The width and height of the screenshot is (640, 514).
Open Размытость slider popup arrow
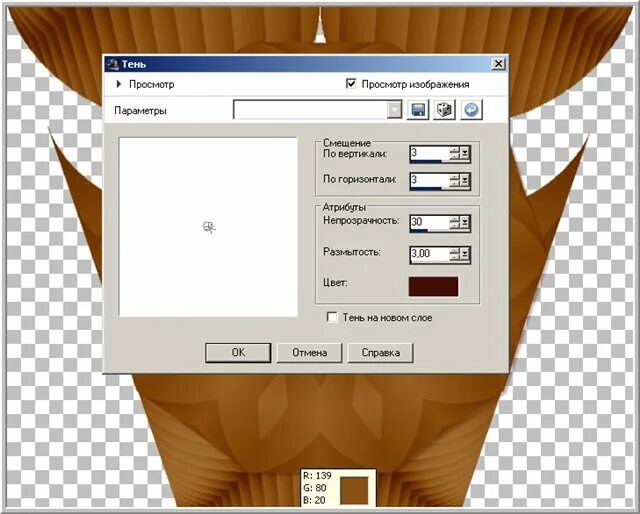click(x=465, y=254)
